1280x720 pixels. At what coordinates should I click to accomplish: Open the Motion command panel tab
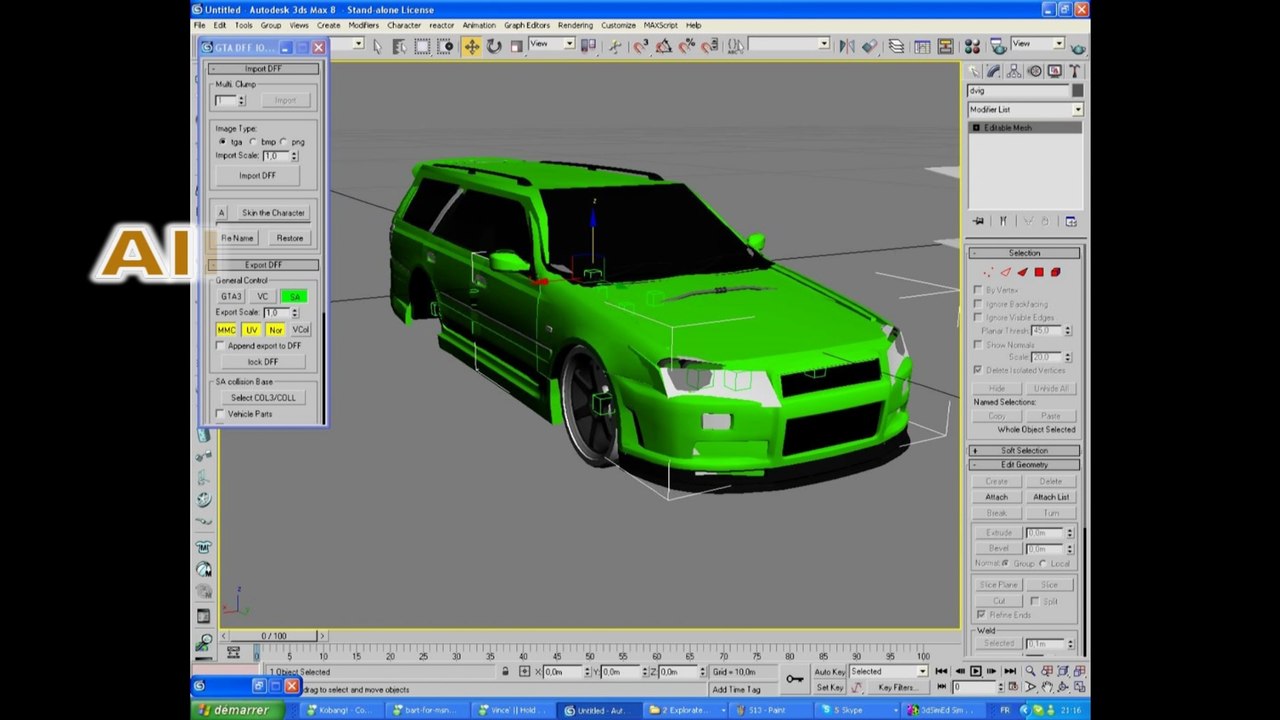(1034, 71)
